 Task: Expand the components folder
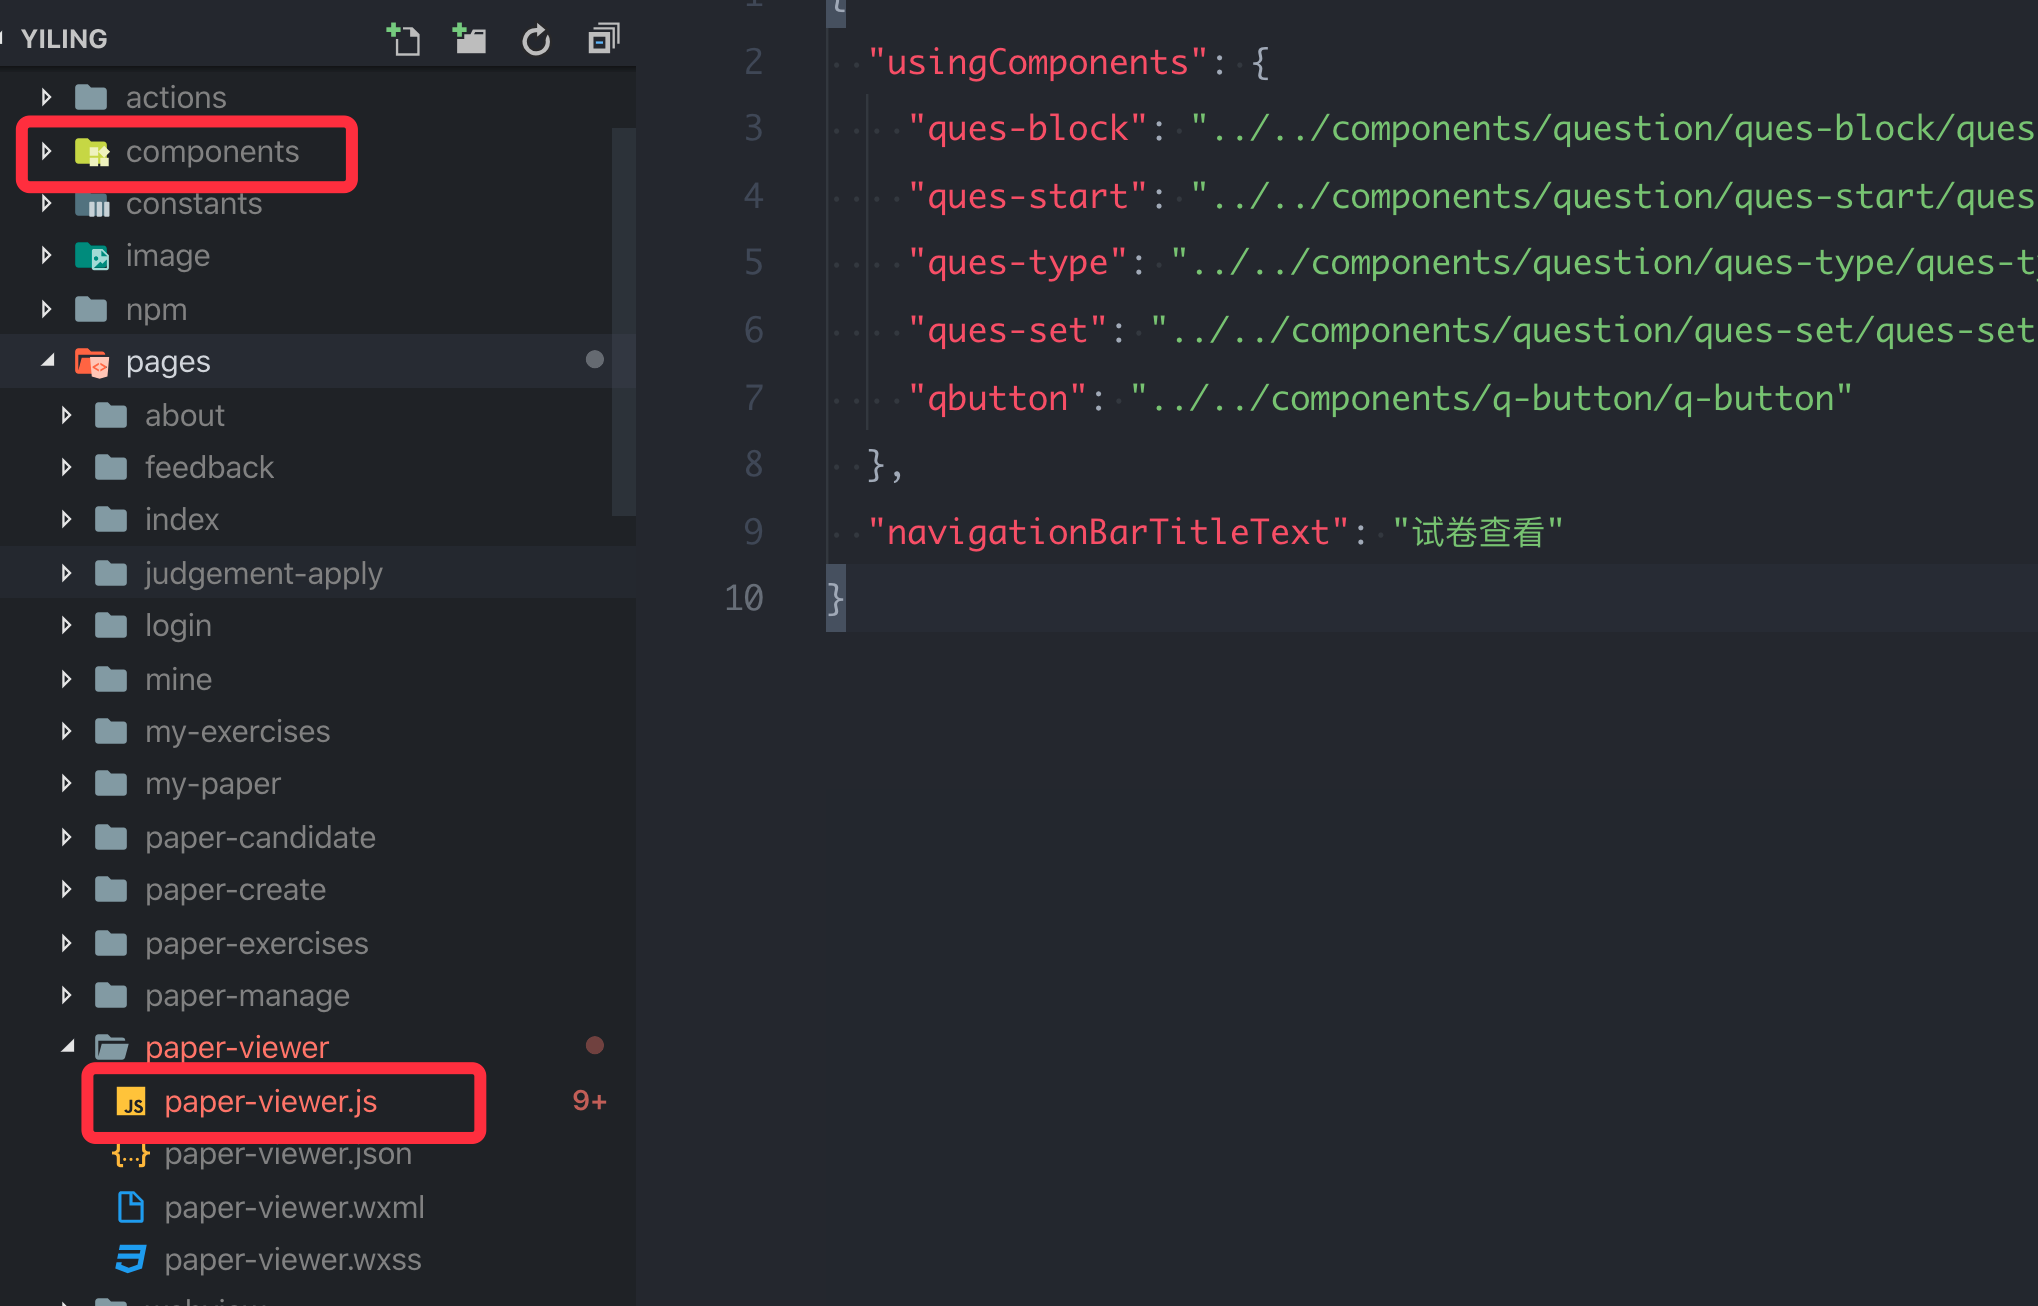pos(46,151)
